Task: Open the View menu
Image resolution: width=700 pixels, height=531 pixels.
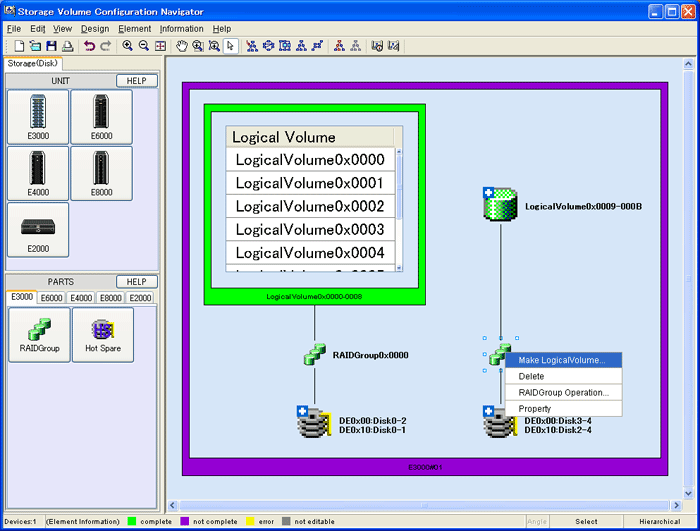Action: click(x=62, y=29)
